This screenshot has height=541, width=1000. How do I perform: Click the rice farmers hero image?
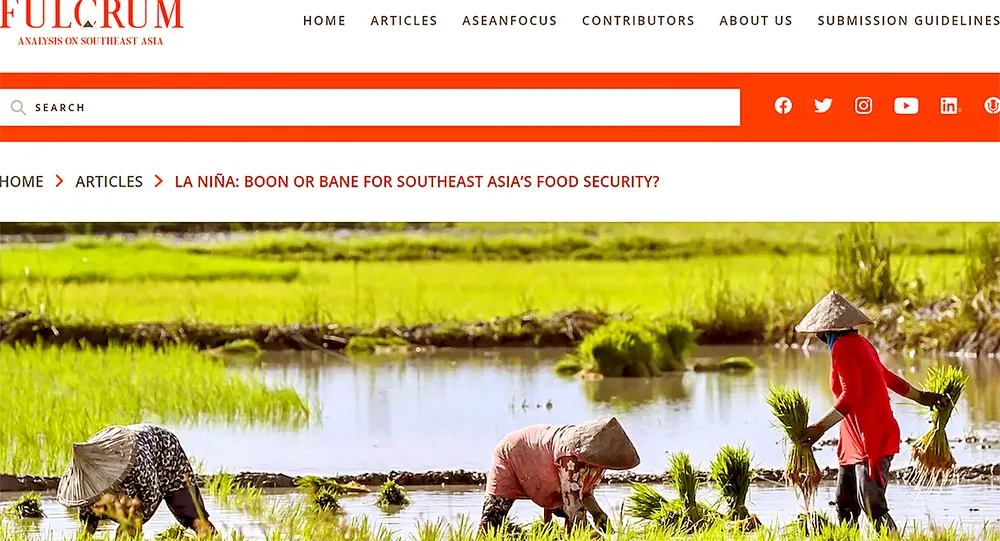click(500, 382)
